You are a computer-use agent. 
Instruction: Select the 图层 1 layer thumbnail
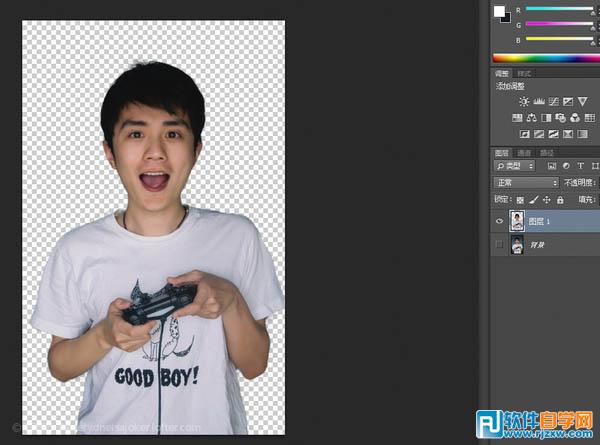point(517,221)
